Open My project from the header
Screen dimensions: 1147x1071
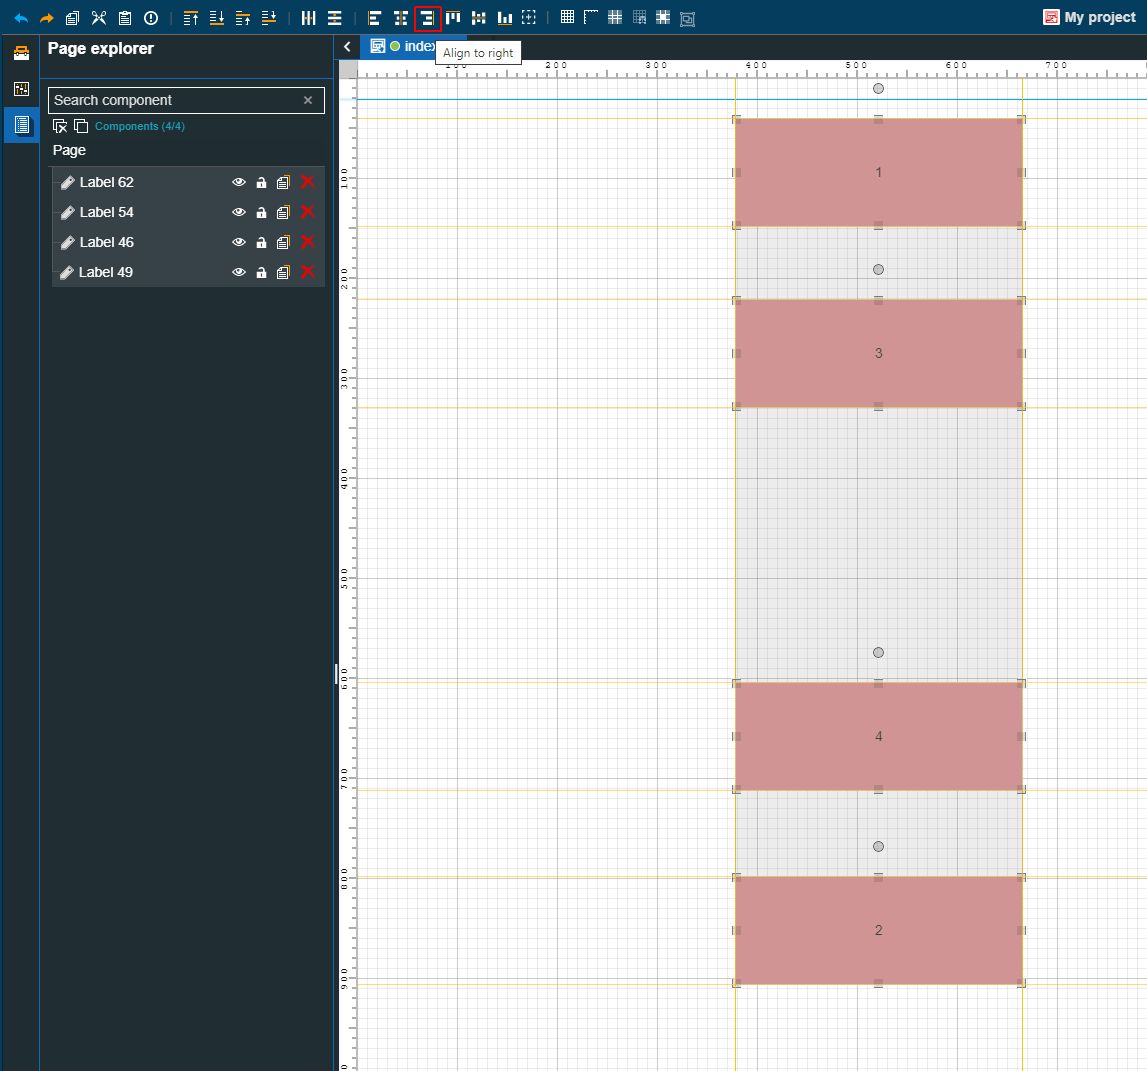pos(1089,17)
